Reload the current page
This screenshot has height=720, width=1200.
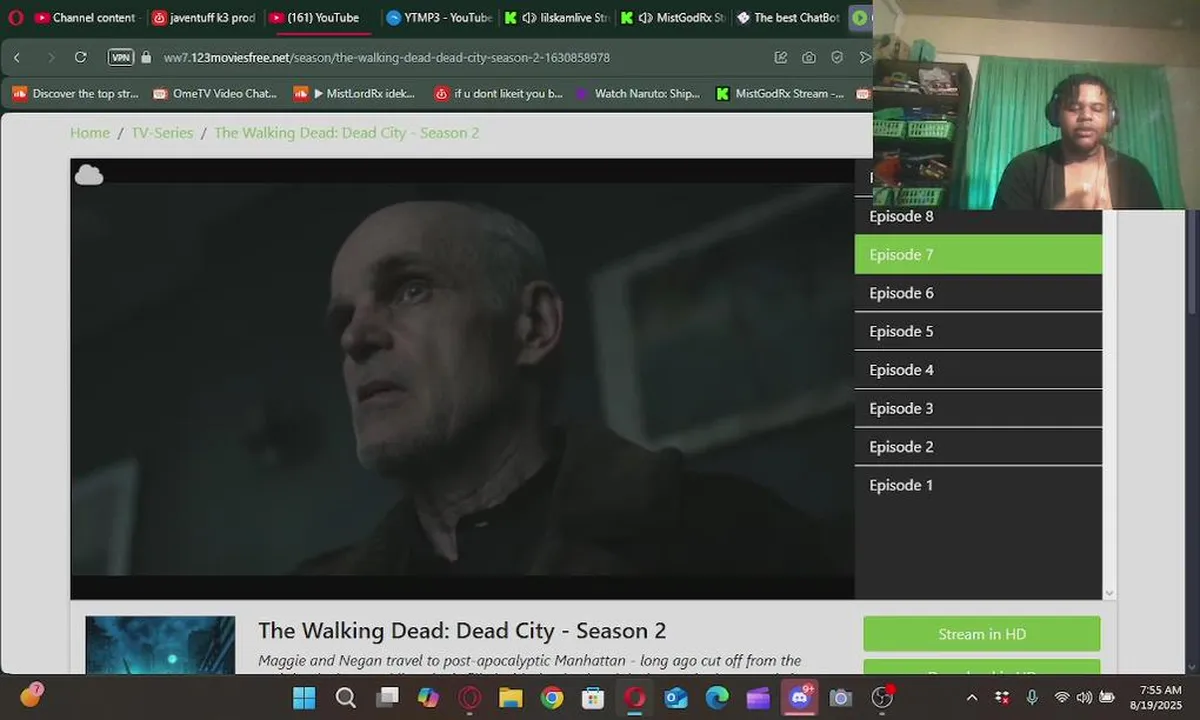81,58
